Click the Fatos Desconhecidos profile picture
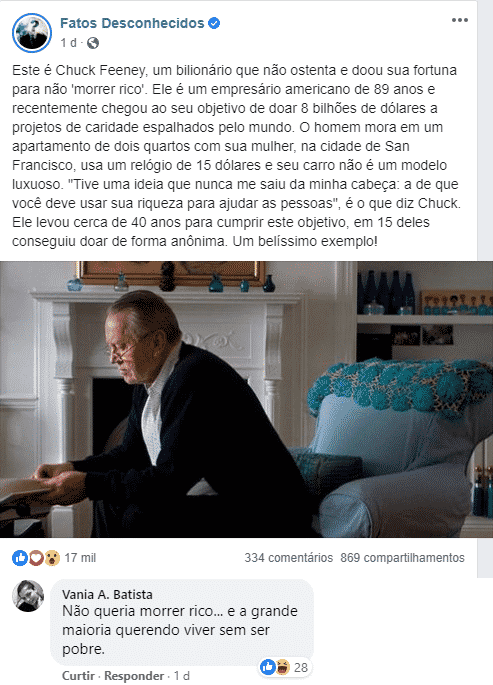This screenshot has width=493, height=685. pyautogui.click(x=32, y=33)
